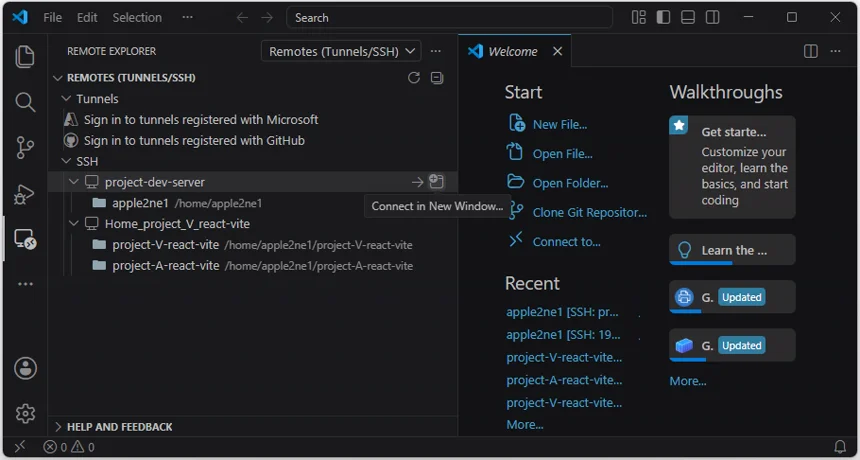
Task: Open Remotes (Tunnels/SSH) dropdown
Action: click(341, 52)
